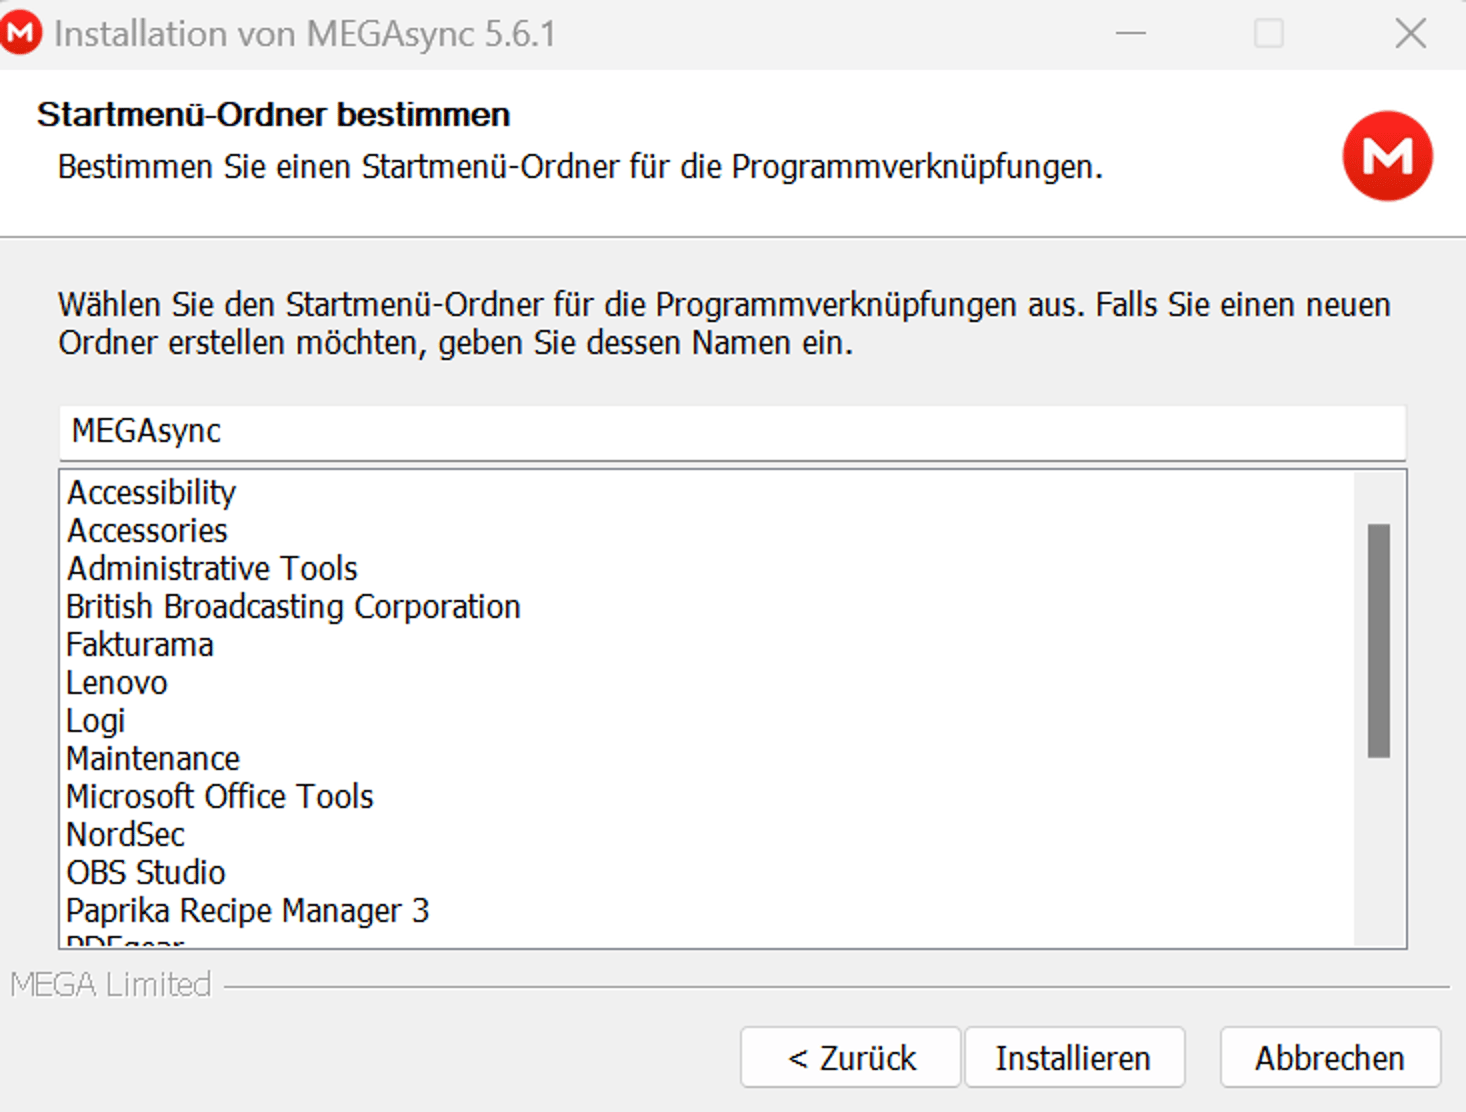Click the Microsoft Office Tools entry
Image resolution: width=1466 pixels, height=1112 pixels.
click(219, 796)
